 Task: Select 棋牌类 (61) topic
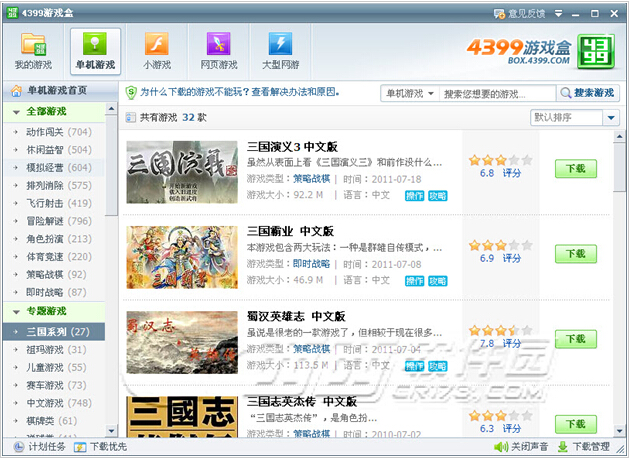tap(54, 421)
